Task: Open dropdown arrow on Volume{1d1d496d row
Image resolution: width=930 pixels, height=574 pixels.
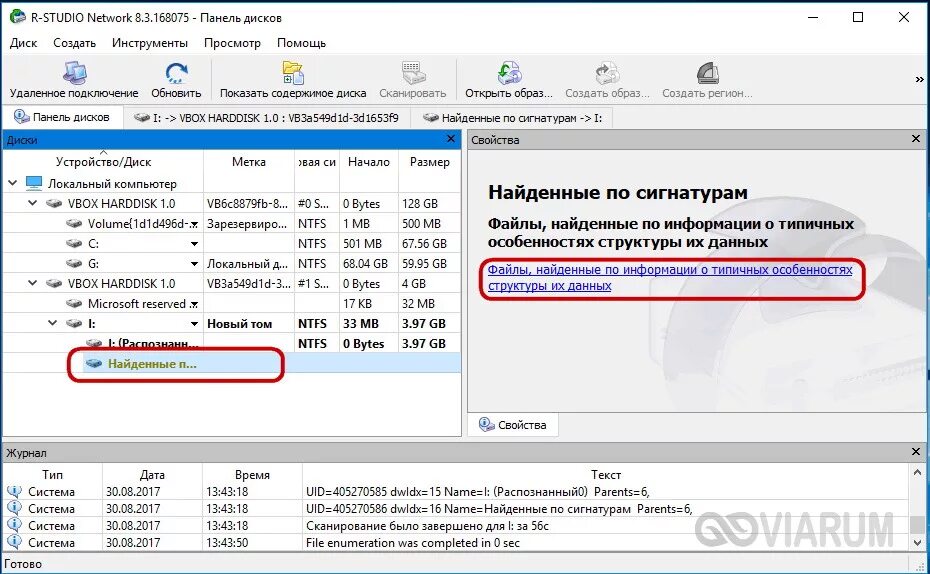Action: click(x=194, y=224)
